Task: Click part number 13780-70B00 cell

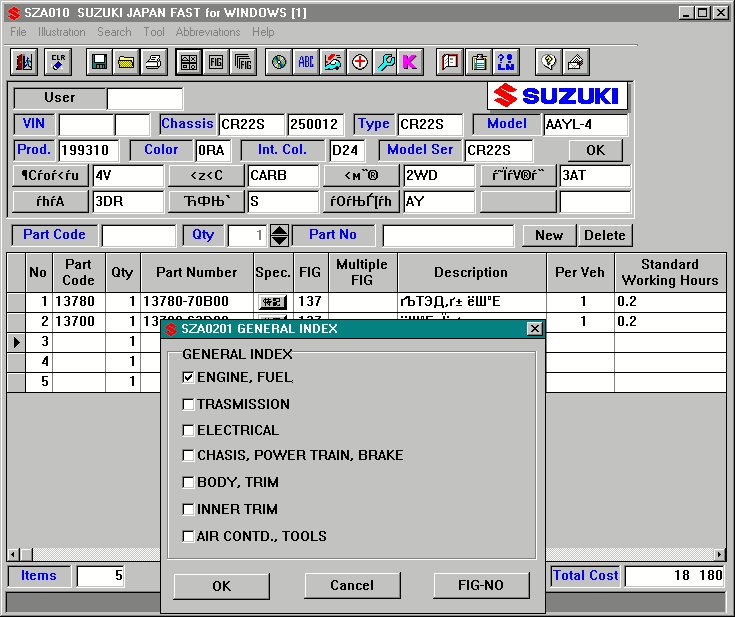Action: coord(197,301)
